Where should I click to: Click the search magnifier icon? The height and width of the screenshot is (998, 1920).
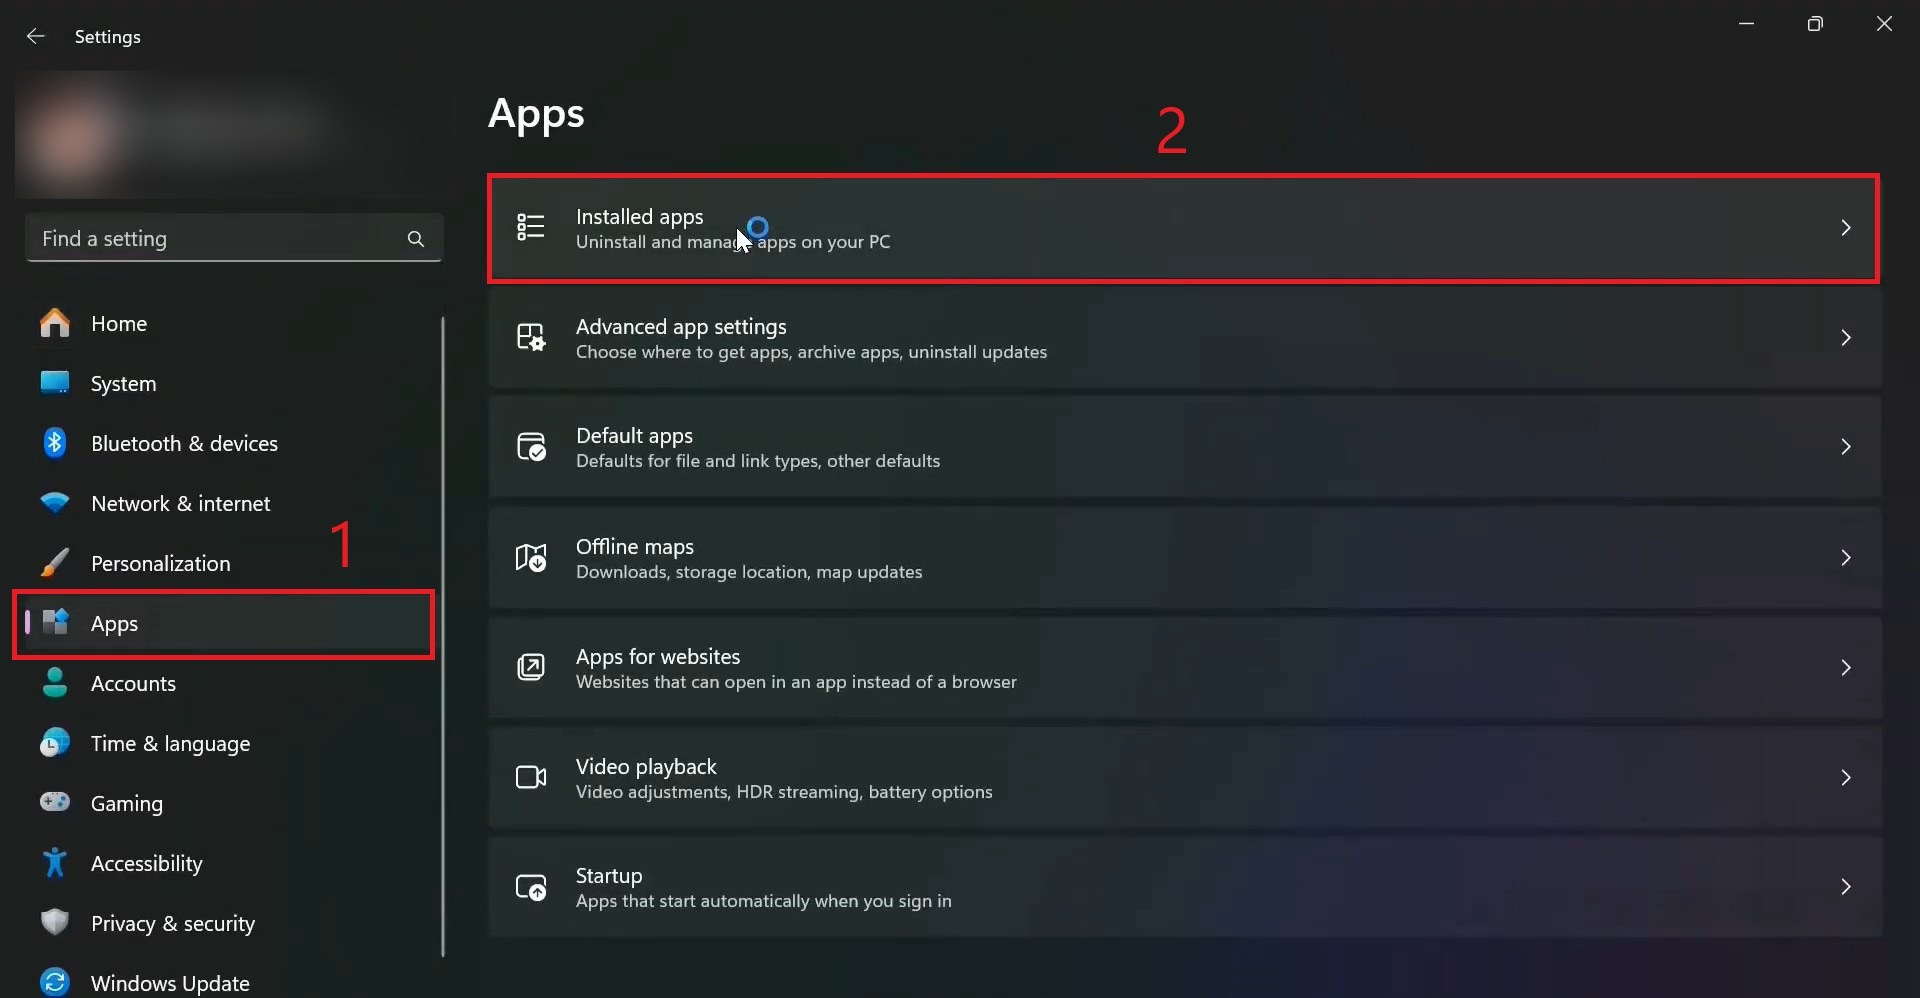(x=415, y=239)
